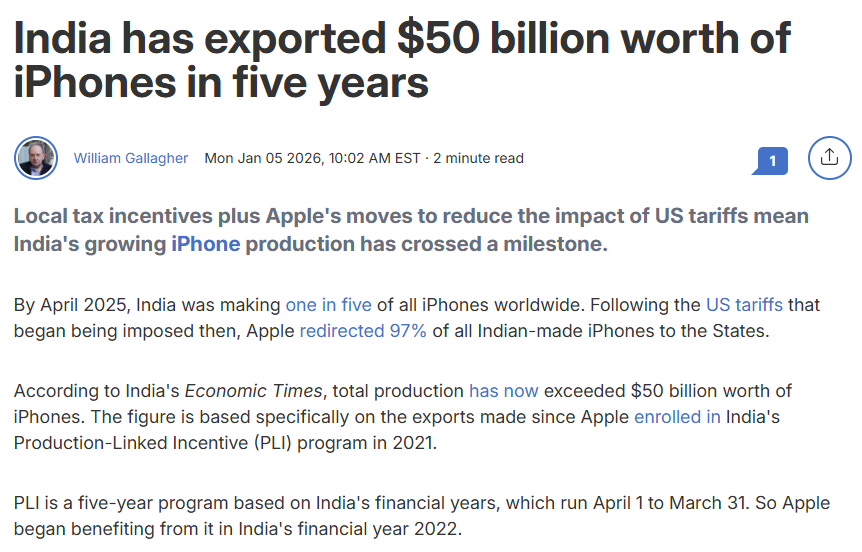Open the "one in five" link
Screen dimensions: 862x552
pyautogui.click(x=328, y=305)
